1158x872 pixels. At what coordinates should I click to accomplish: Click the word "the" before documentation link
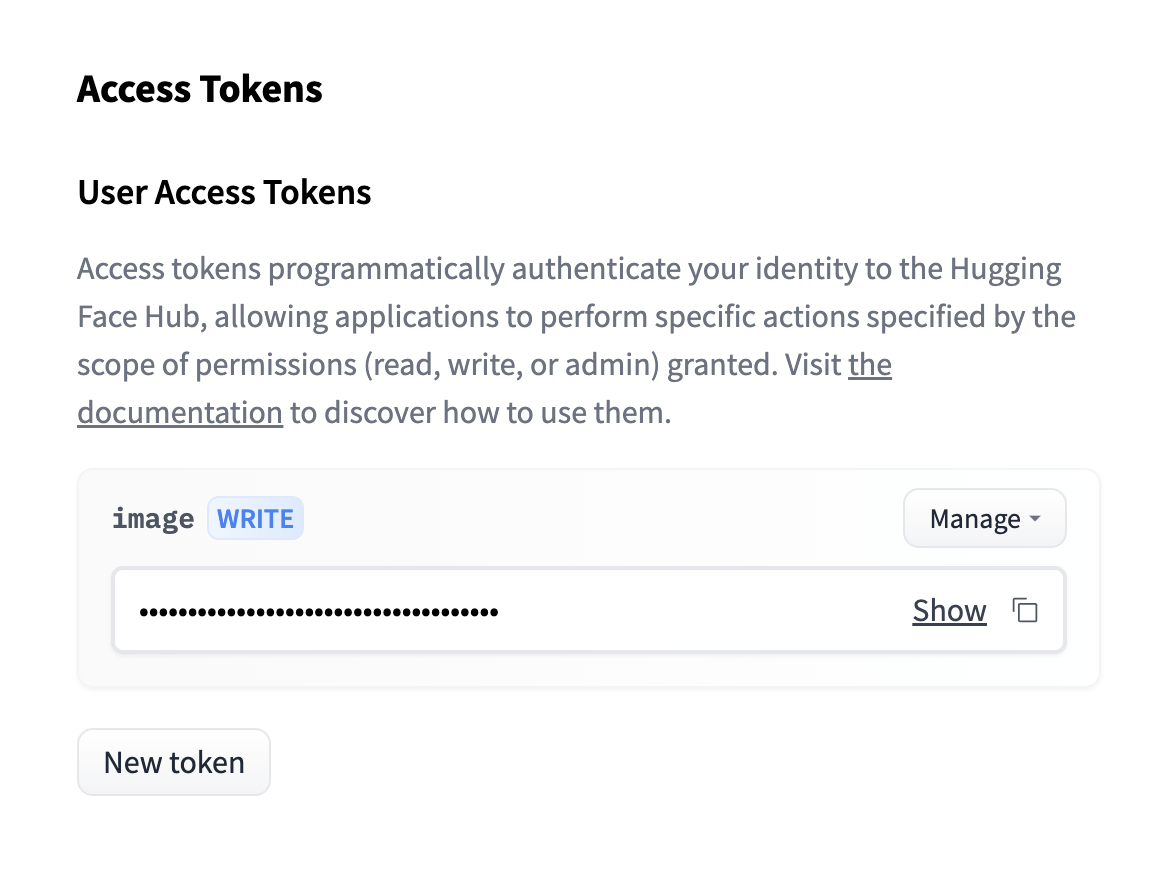(x=869, y=365)
